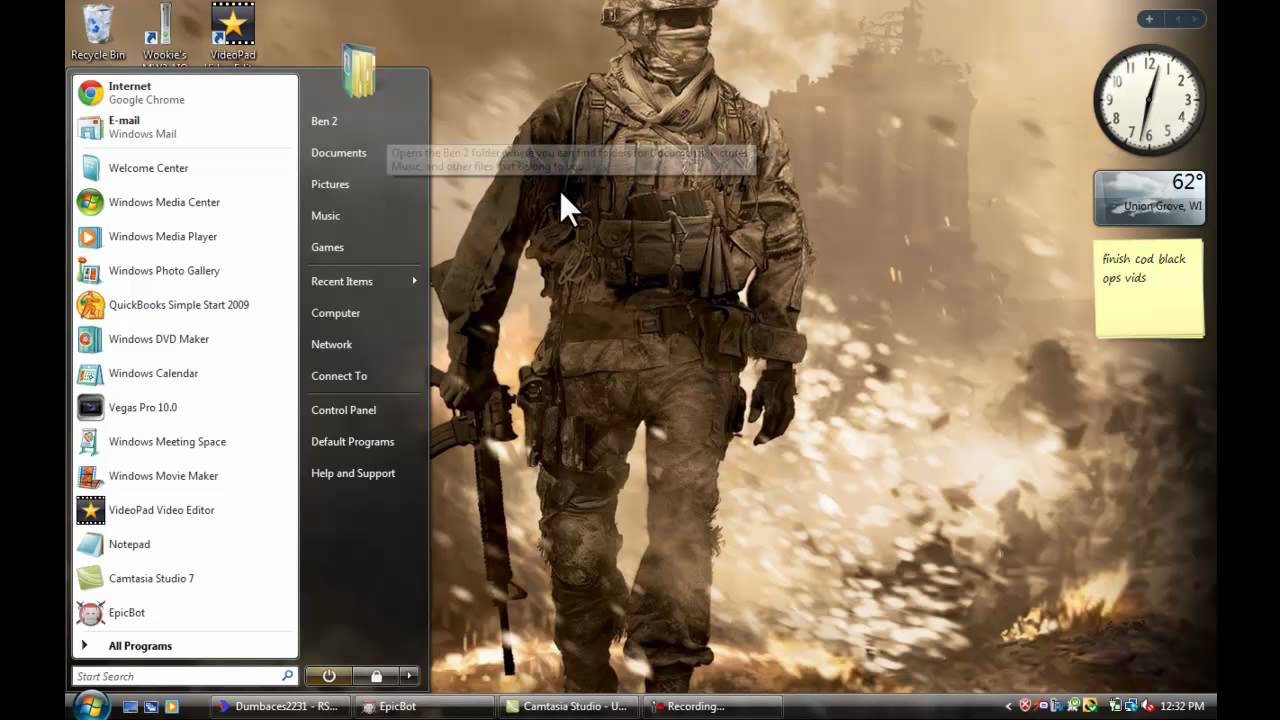1280x720 pixels.
Task: Open Google Chrome from the Start menu
Action: coord(185,93)
